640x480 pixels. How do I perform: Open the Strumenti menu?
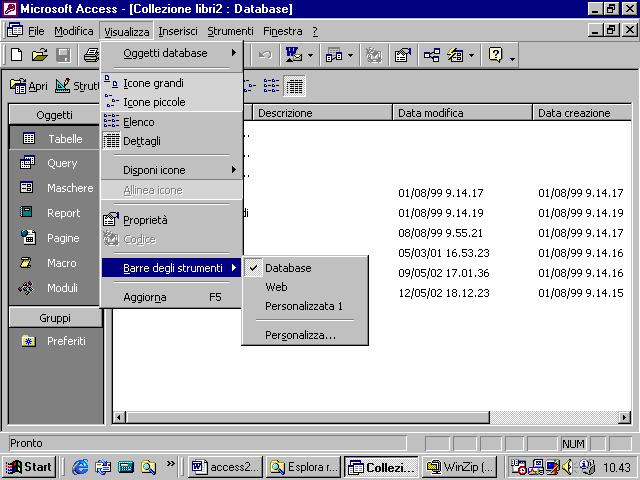point(230,31)
